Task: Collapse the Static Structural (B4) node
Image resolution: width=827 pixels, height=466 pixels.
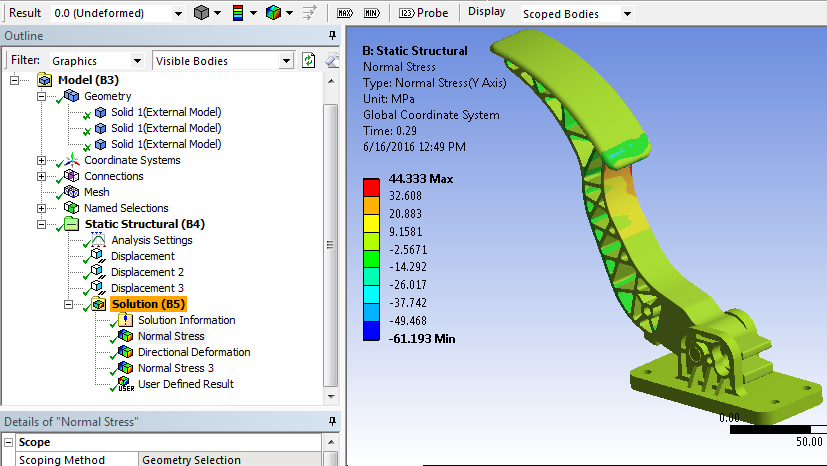Action: (41, 225)
